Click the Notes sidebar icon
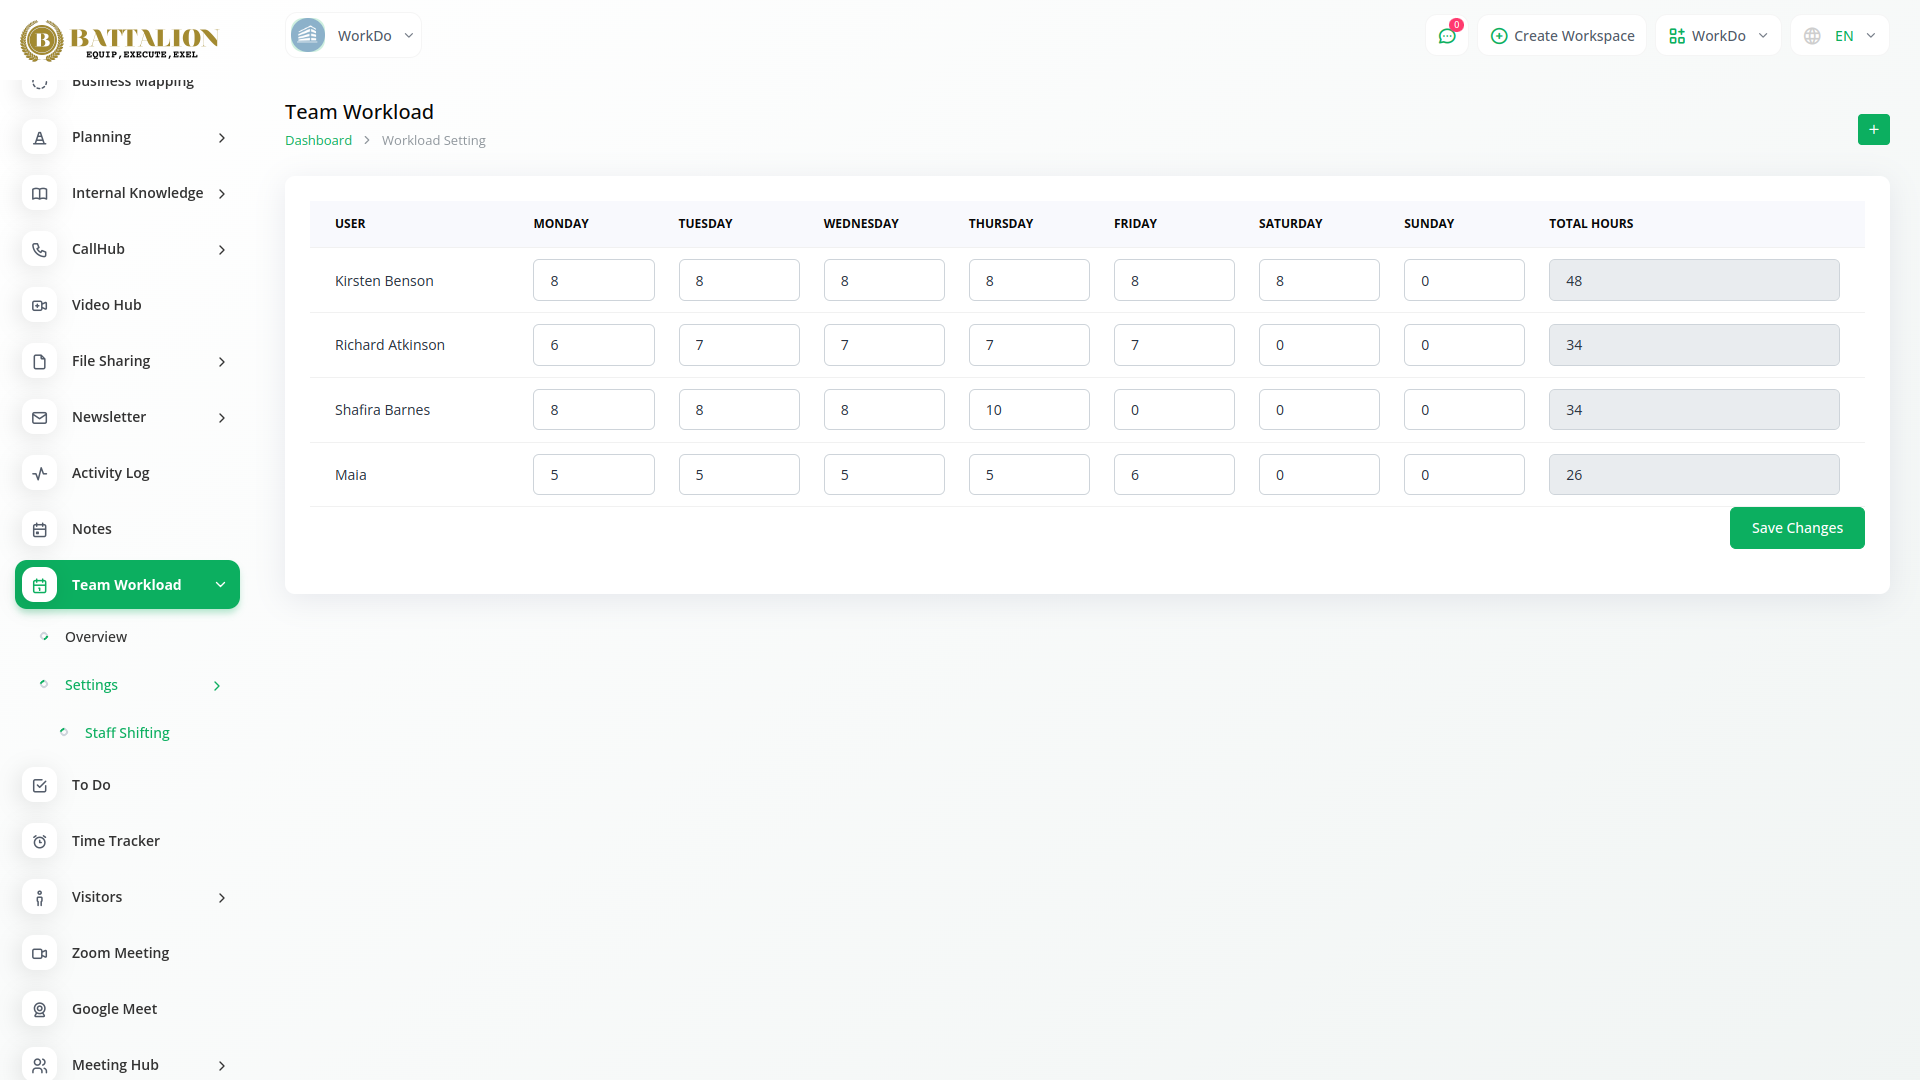1920x1080 pixels. point(40,530)
